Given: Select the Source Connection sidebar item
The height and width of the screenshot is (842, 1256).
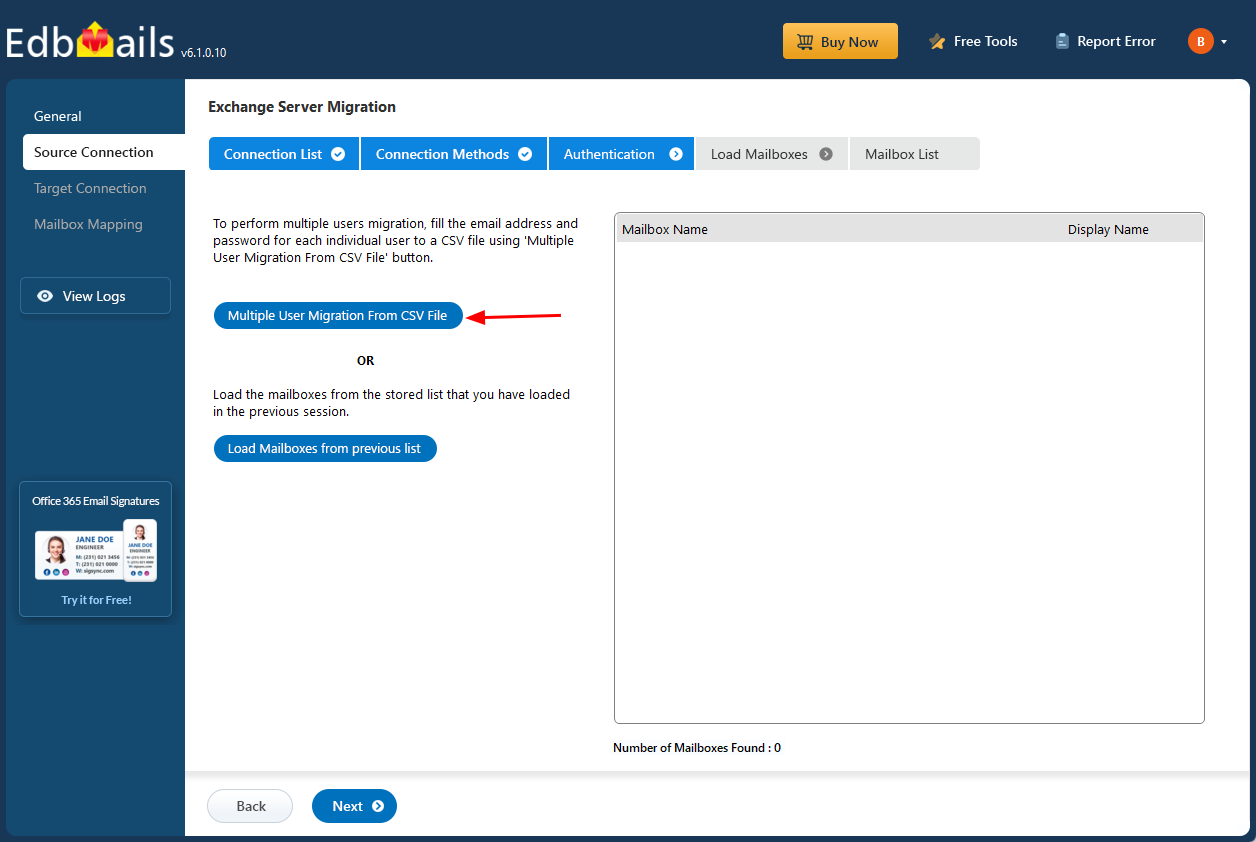Looking at the screenshot, I should 104,152.
